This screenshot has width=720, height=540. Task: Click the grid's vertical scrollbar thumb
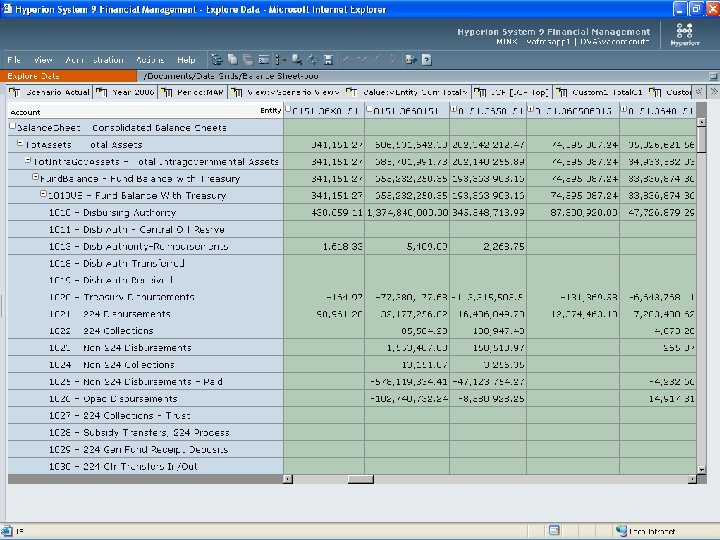tap(701, 140)
